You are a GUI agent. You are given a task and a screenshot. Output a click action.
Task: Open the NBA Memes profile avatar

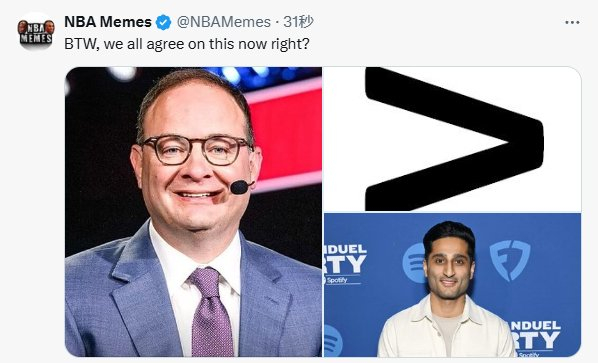(36, 32)
